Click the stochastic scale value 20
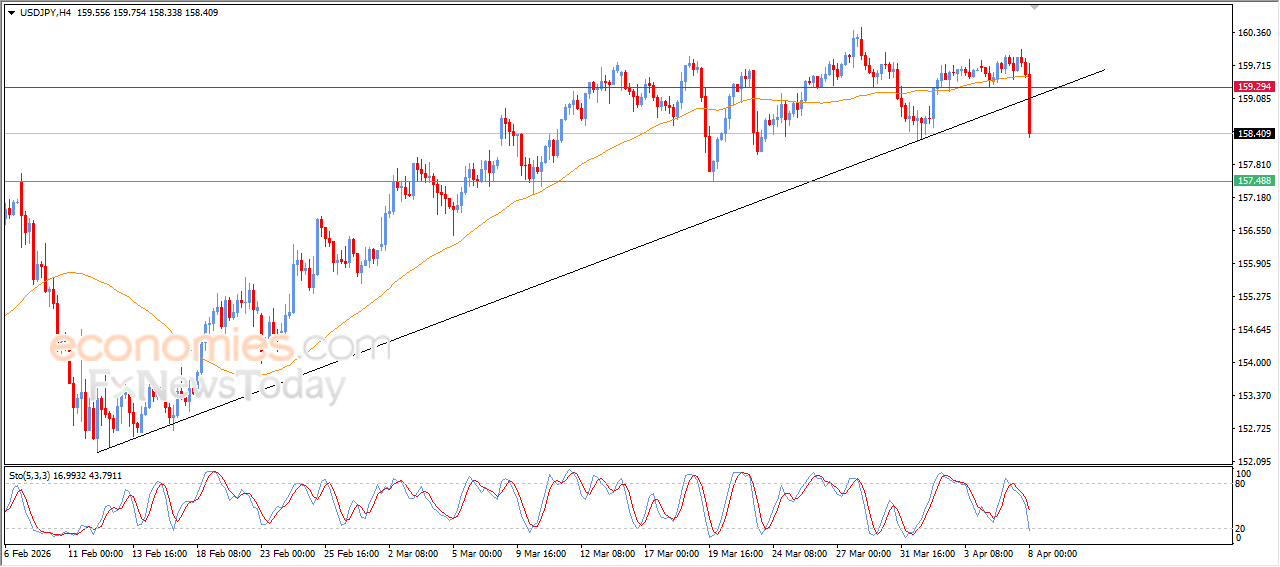This screenshot has height=567, width=1280. [x=1242, y=528]
